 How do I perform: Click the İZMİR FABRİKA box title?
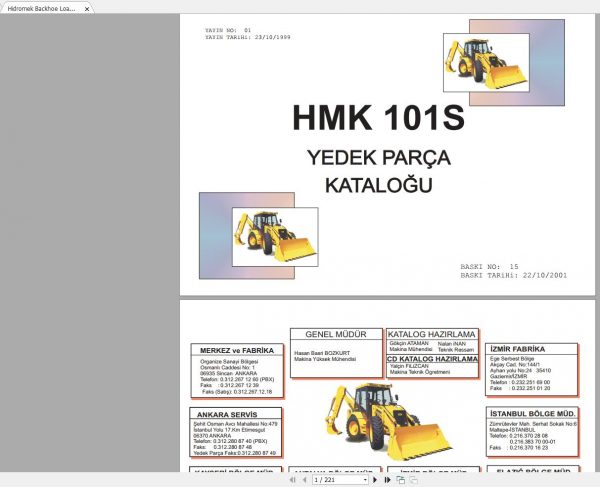click(x=517, y=349)
